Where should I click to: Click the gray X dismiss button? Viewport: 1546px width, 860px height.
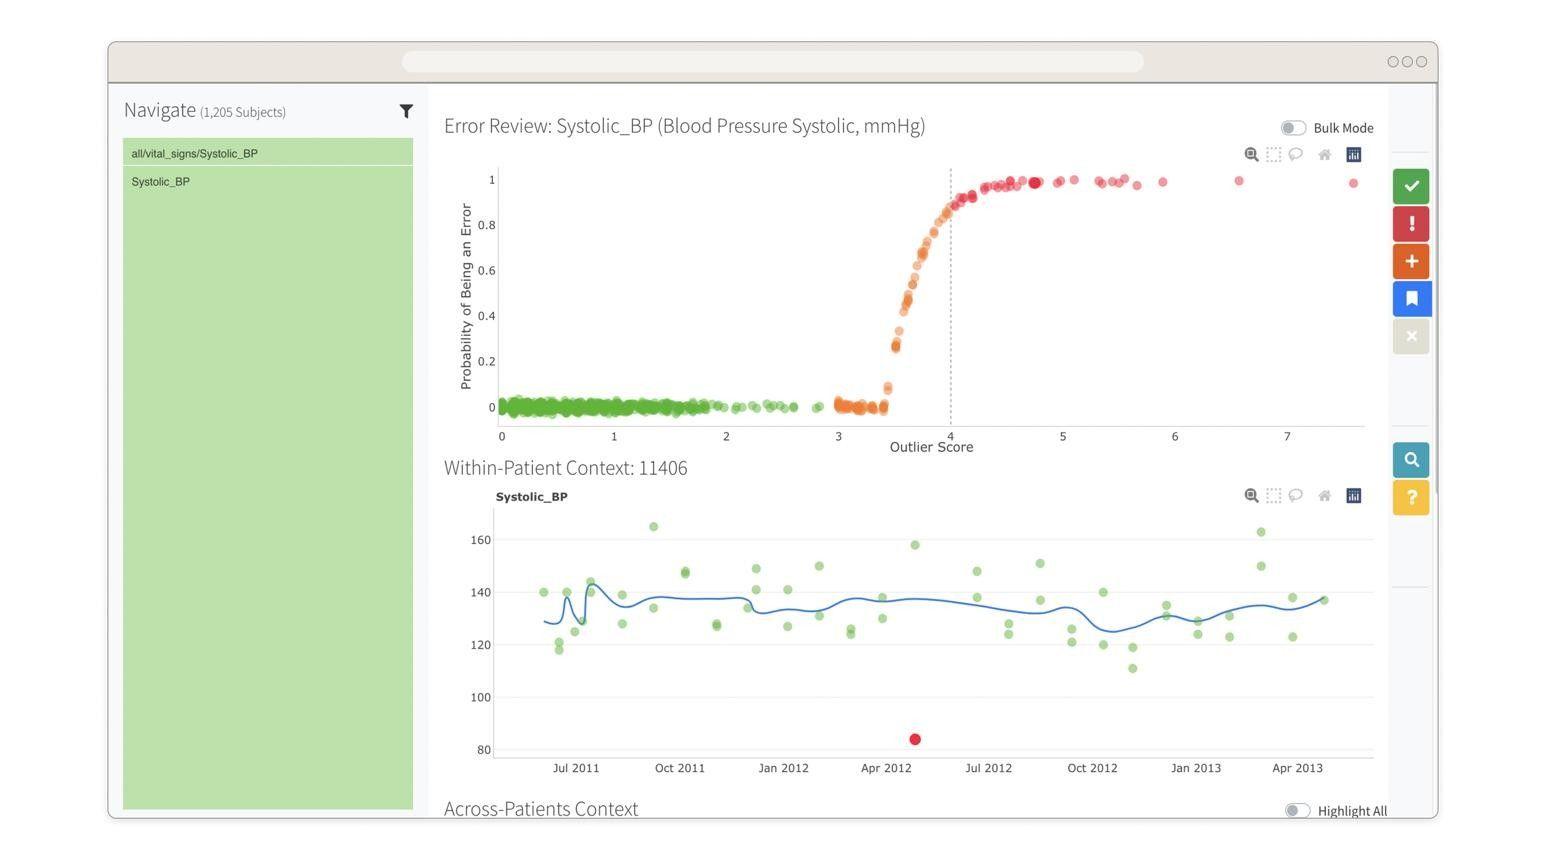pos(1411,336)
